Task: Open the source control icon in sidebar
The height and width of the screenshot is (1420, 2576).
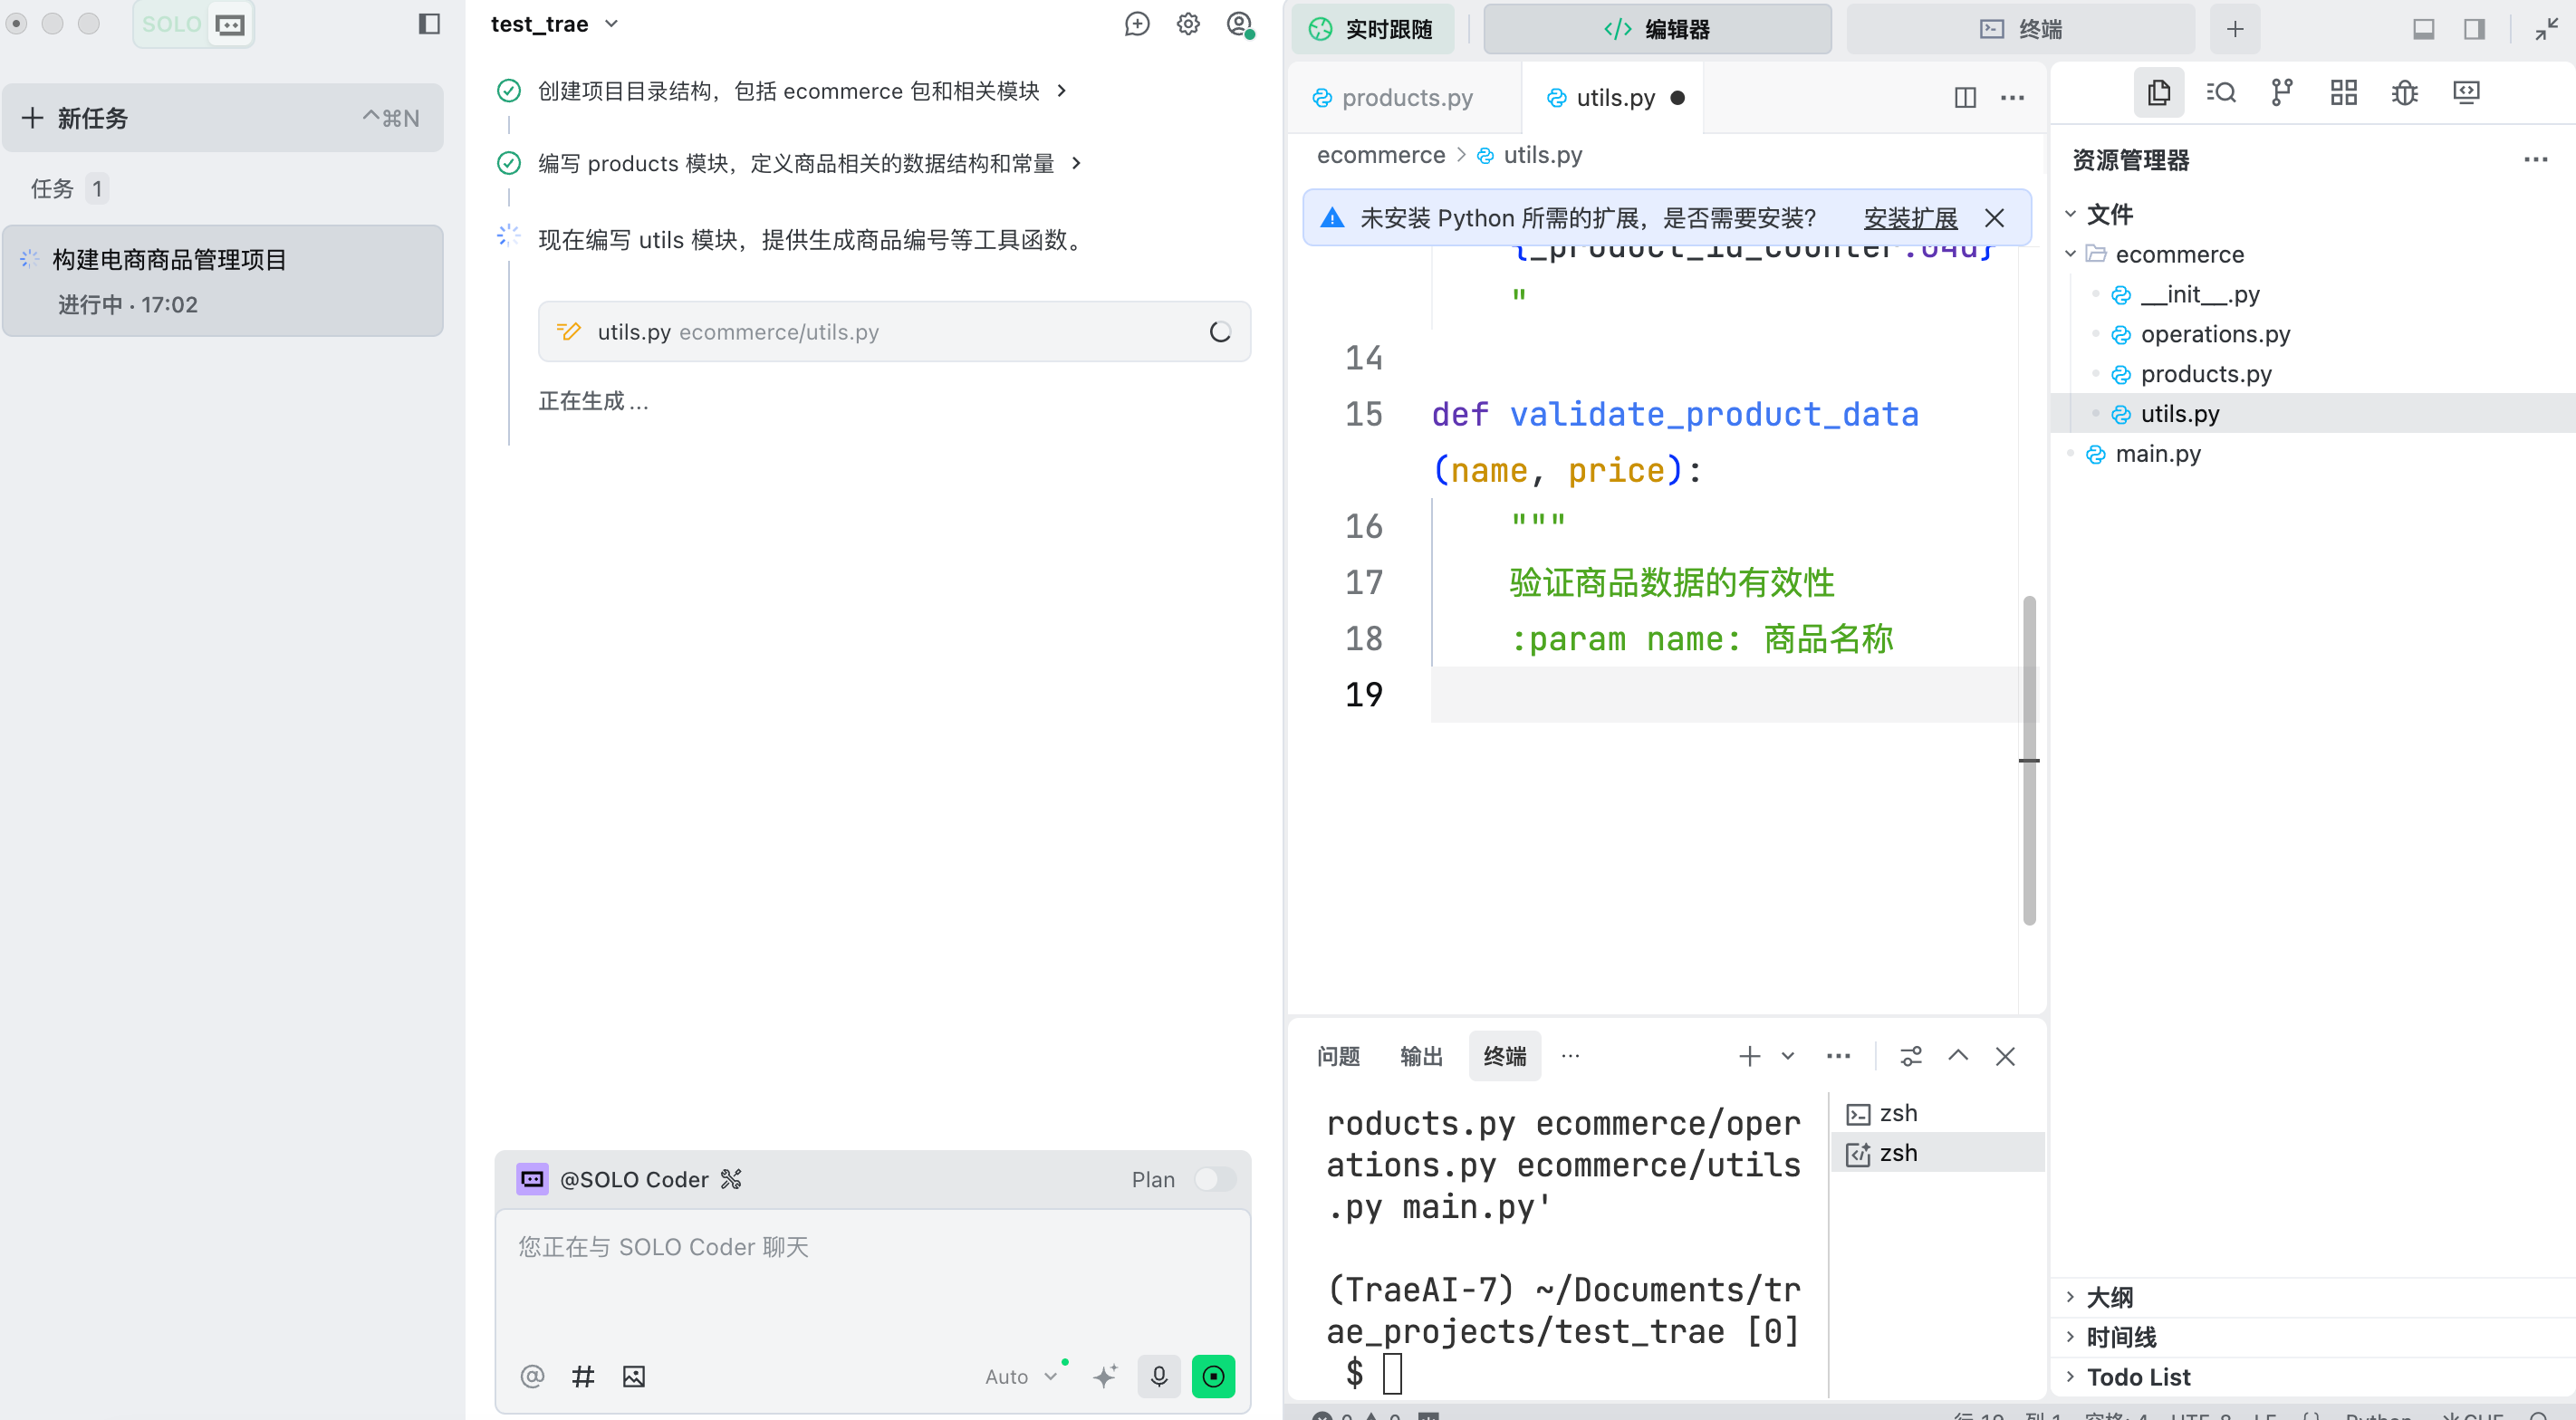Action: [2281, 93]
